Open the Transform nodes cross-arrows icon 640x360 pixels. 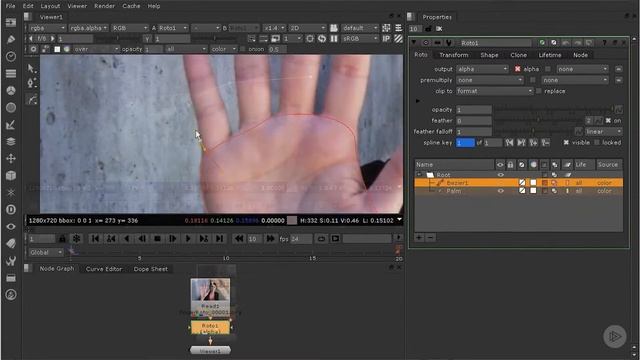point(11,158)
